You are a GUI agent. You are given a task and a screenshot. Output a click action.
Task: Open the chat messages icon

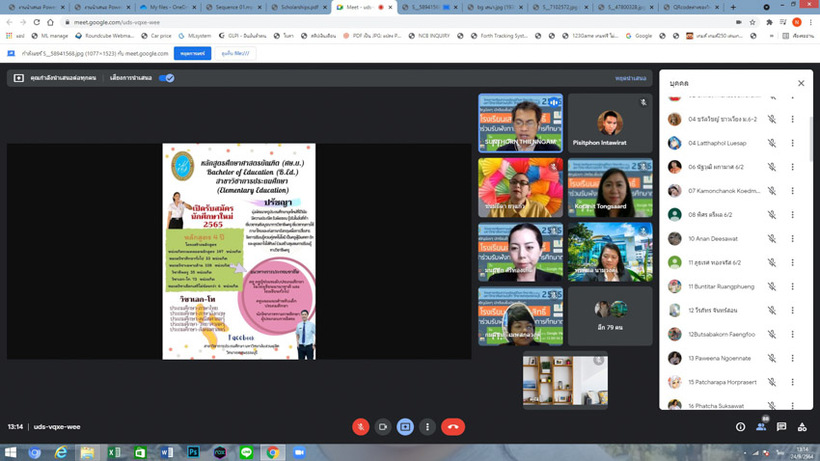(x=781, y=427)
